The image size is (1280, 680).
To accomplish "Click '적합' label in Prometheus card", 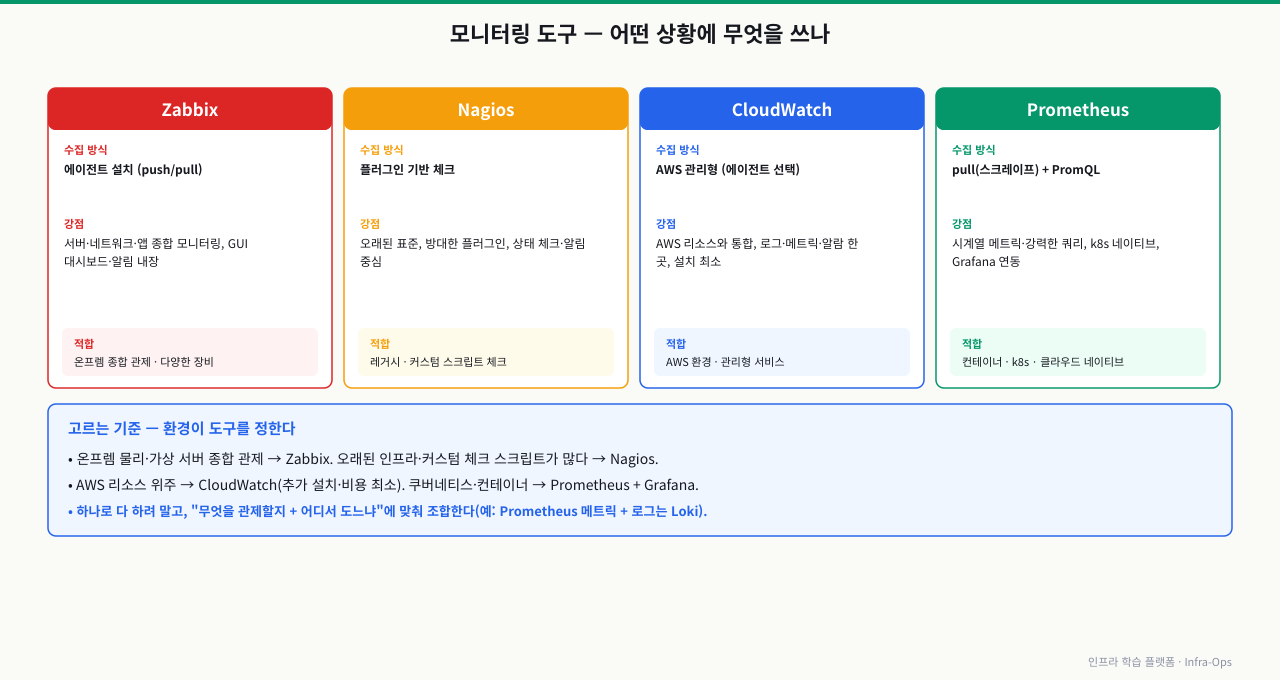I will coord(972,343).
